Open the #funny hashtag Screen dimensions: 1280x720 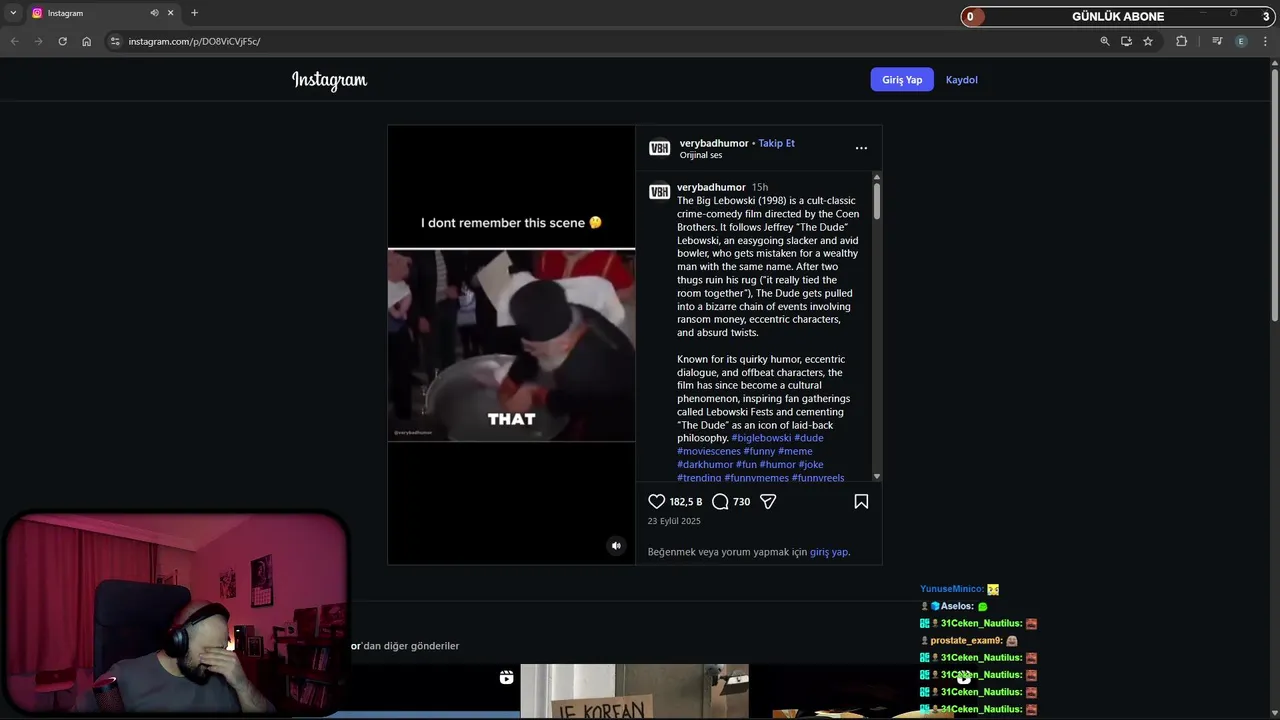click(x=759, y=451)
